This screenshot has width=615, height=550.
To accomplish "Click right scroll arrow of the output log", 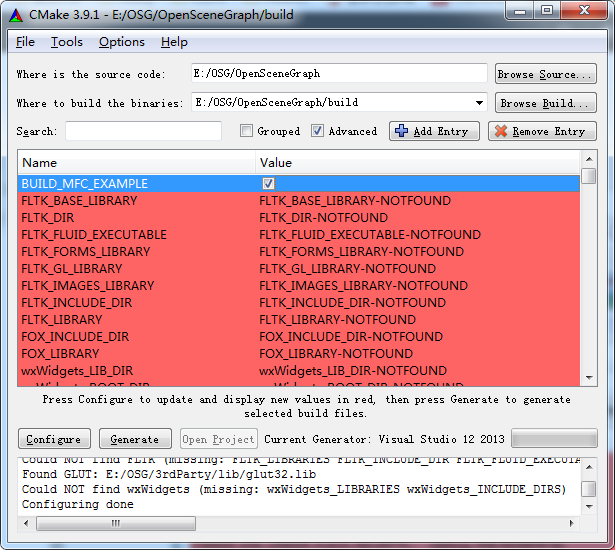I will coord(571,522).
